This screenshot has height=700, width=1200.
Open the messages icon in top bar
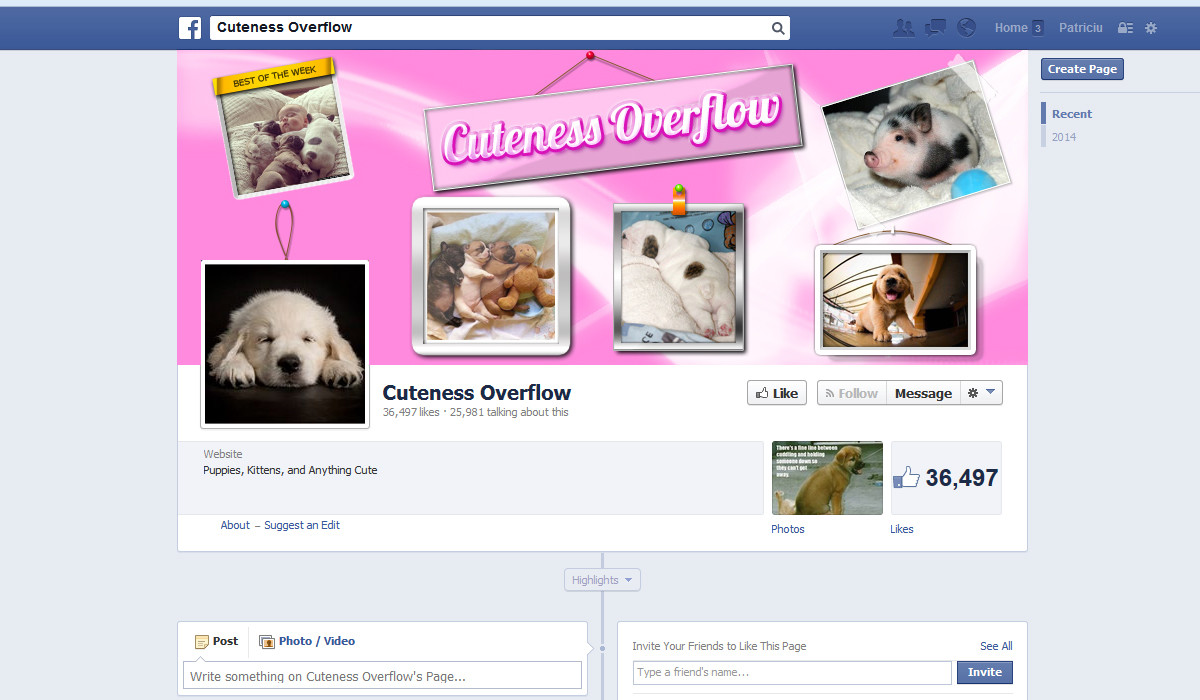coord(935,28)
